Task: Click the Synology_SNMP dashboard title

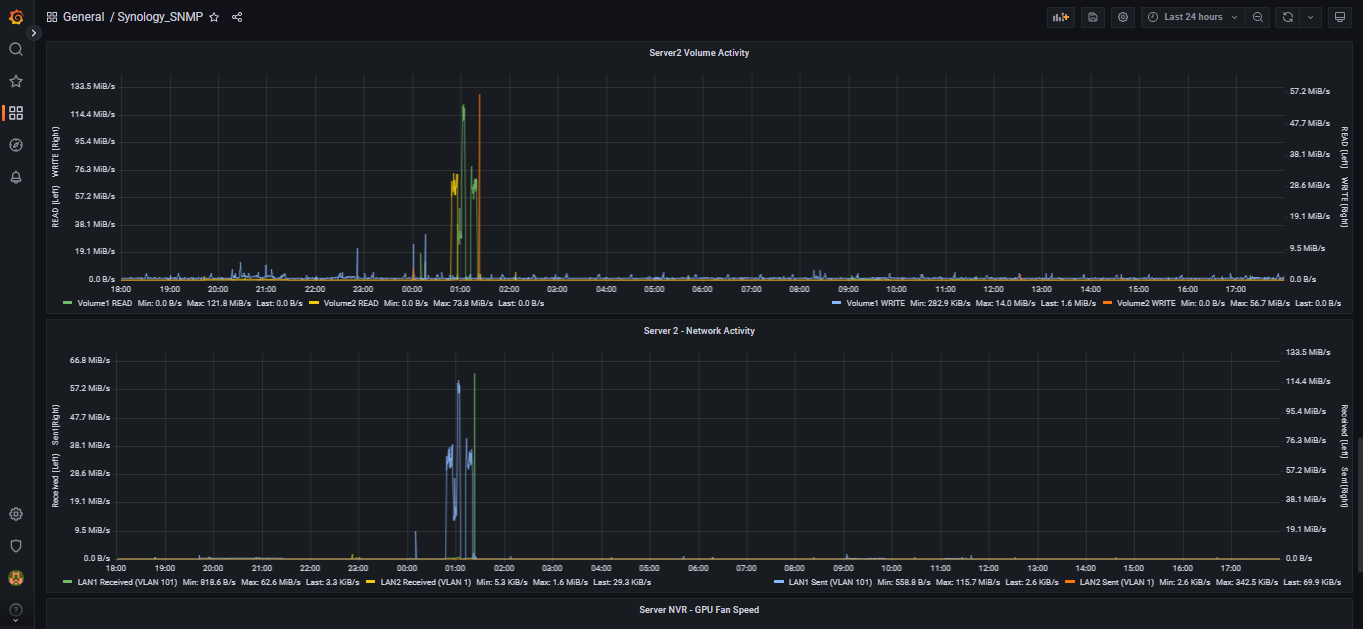Action: 160,17
